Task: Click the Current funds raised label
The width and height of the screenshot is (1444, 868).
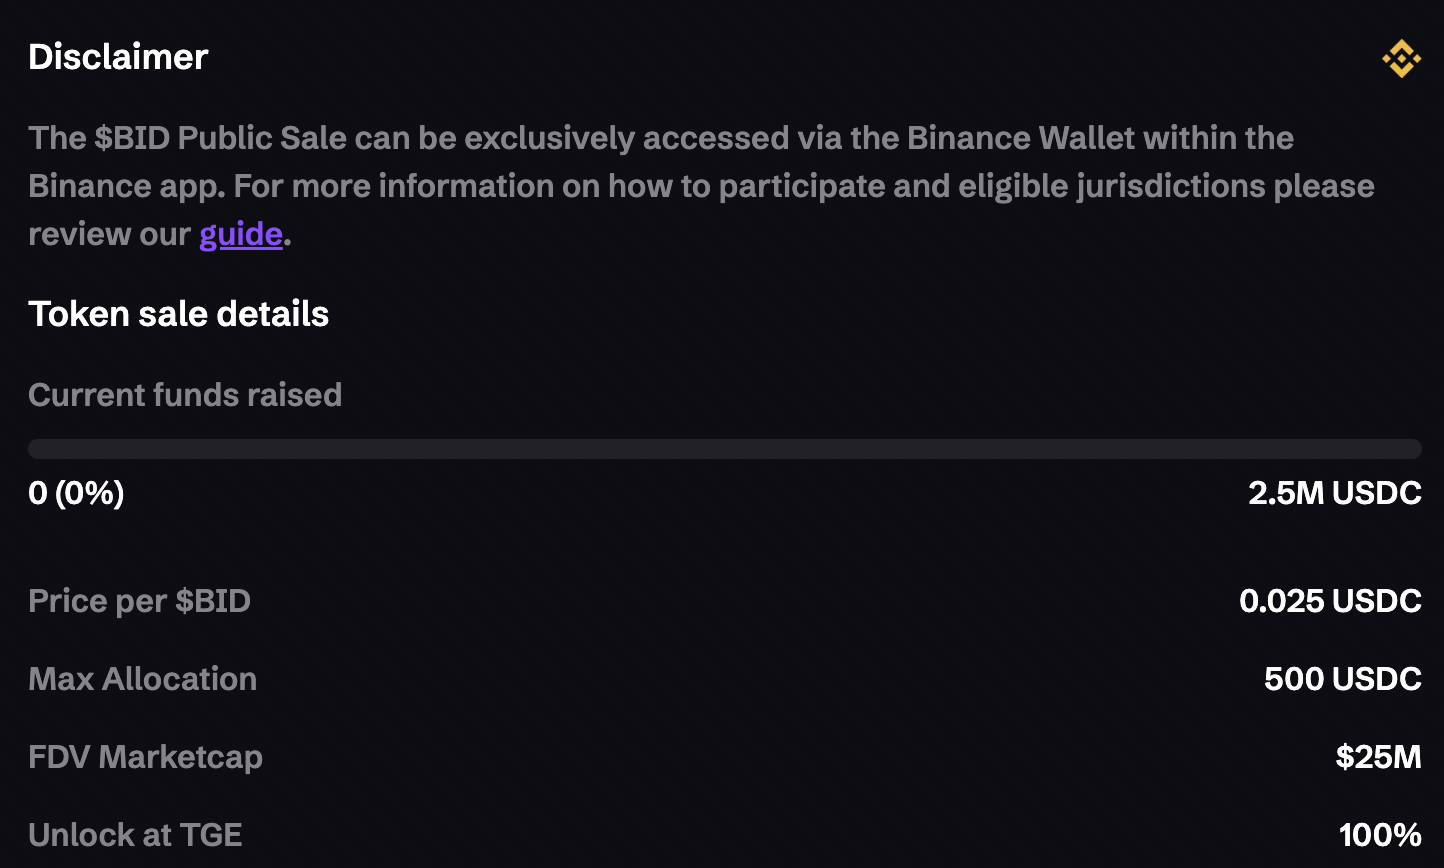Action: (185, 395)
